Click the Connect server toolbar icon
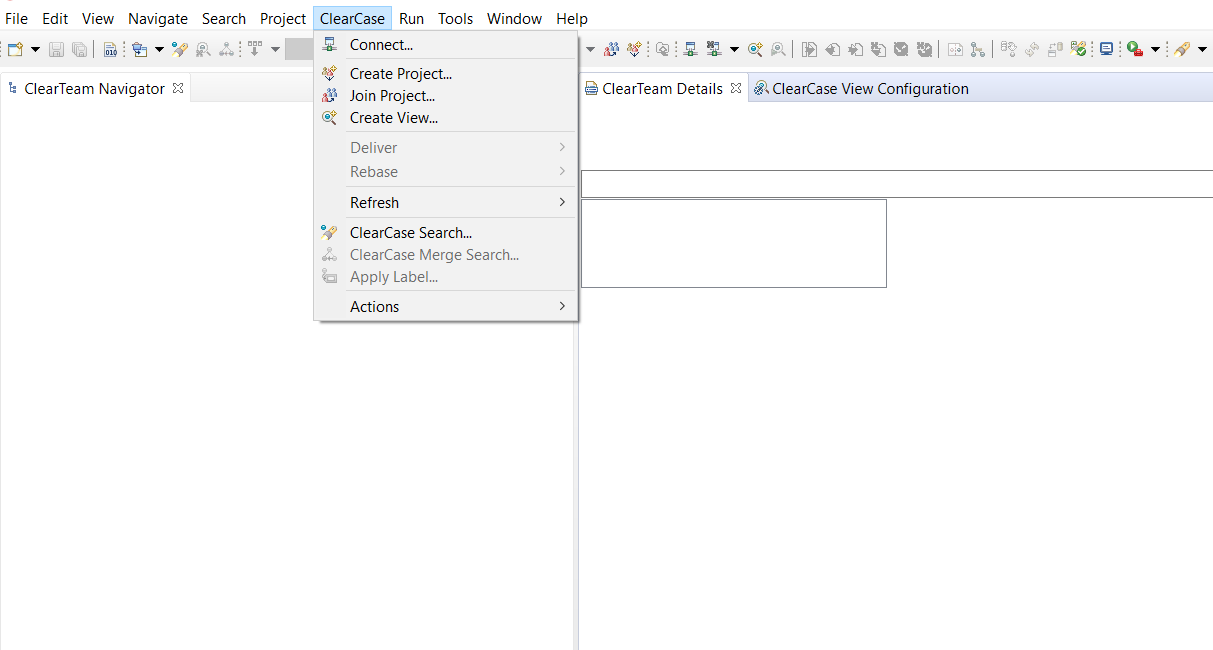The height and width of the screenshot is (650, 1213). (x=690, y=49)
